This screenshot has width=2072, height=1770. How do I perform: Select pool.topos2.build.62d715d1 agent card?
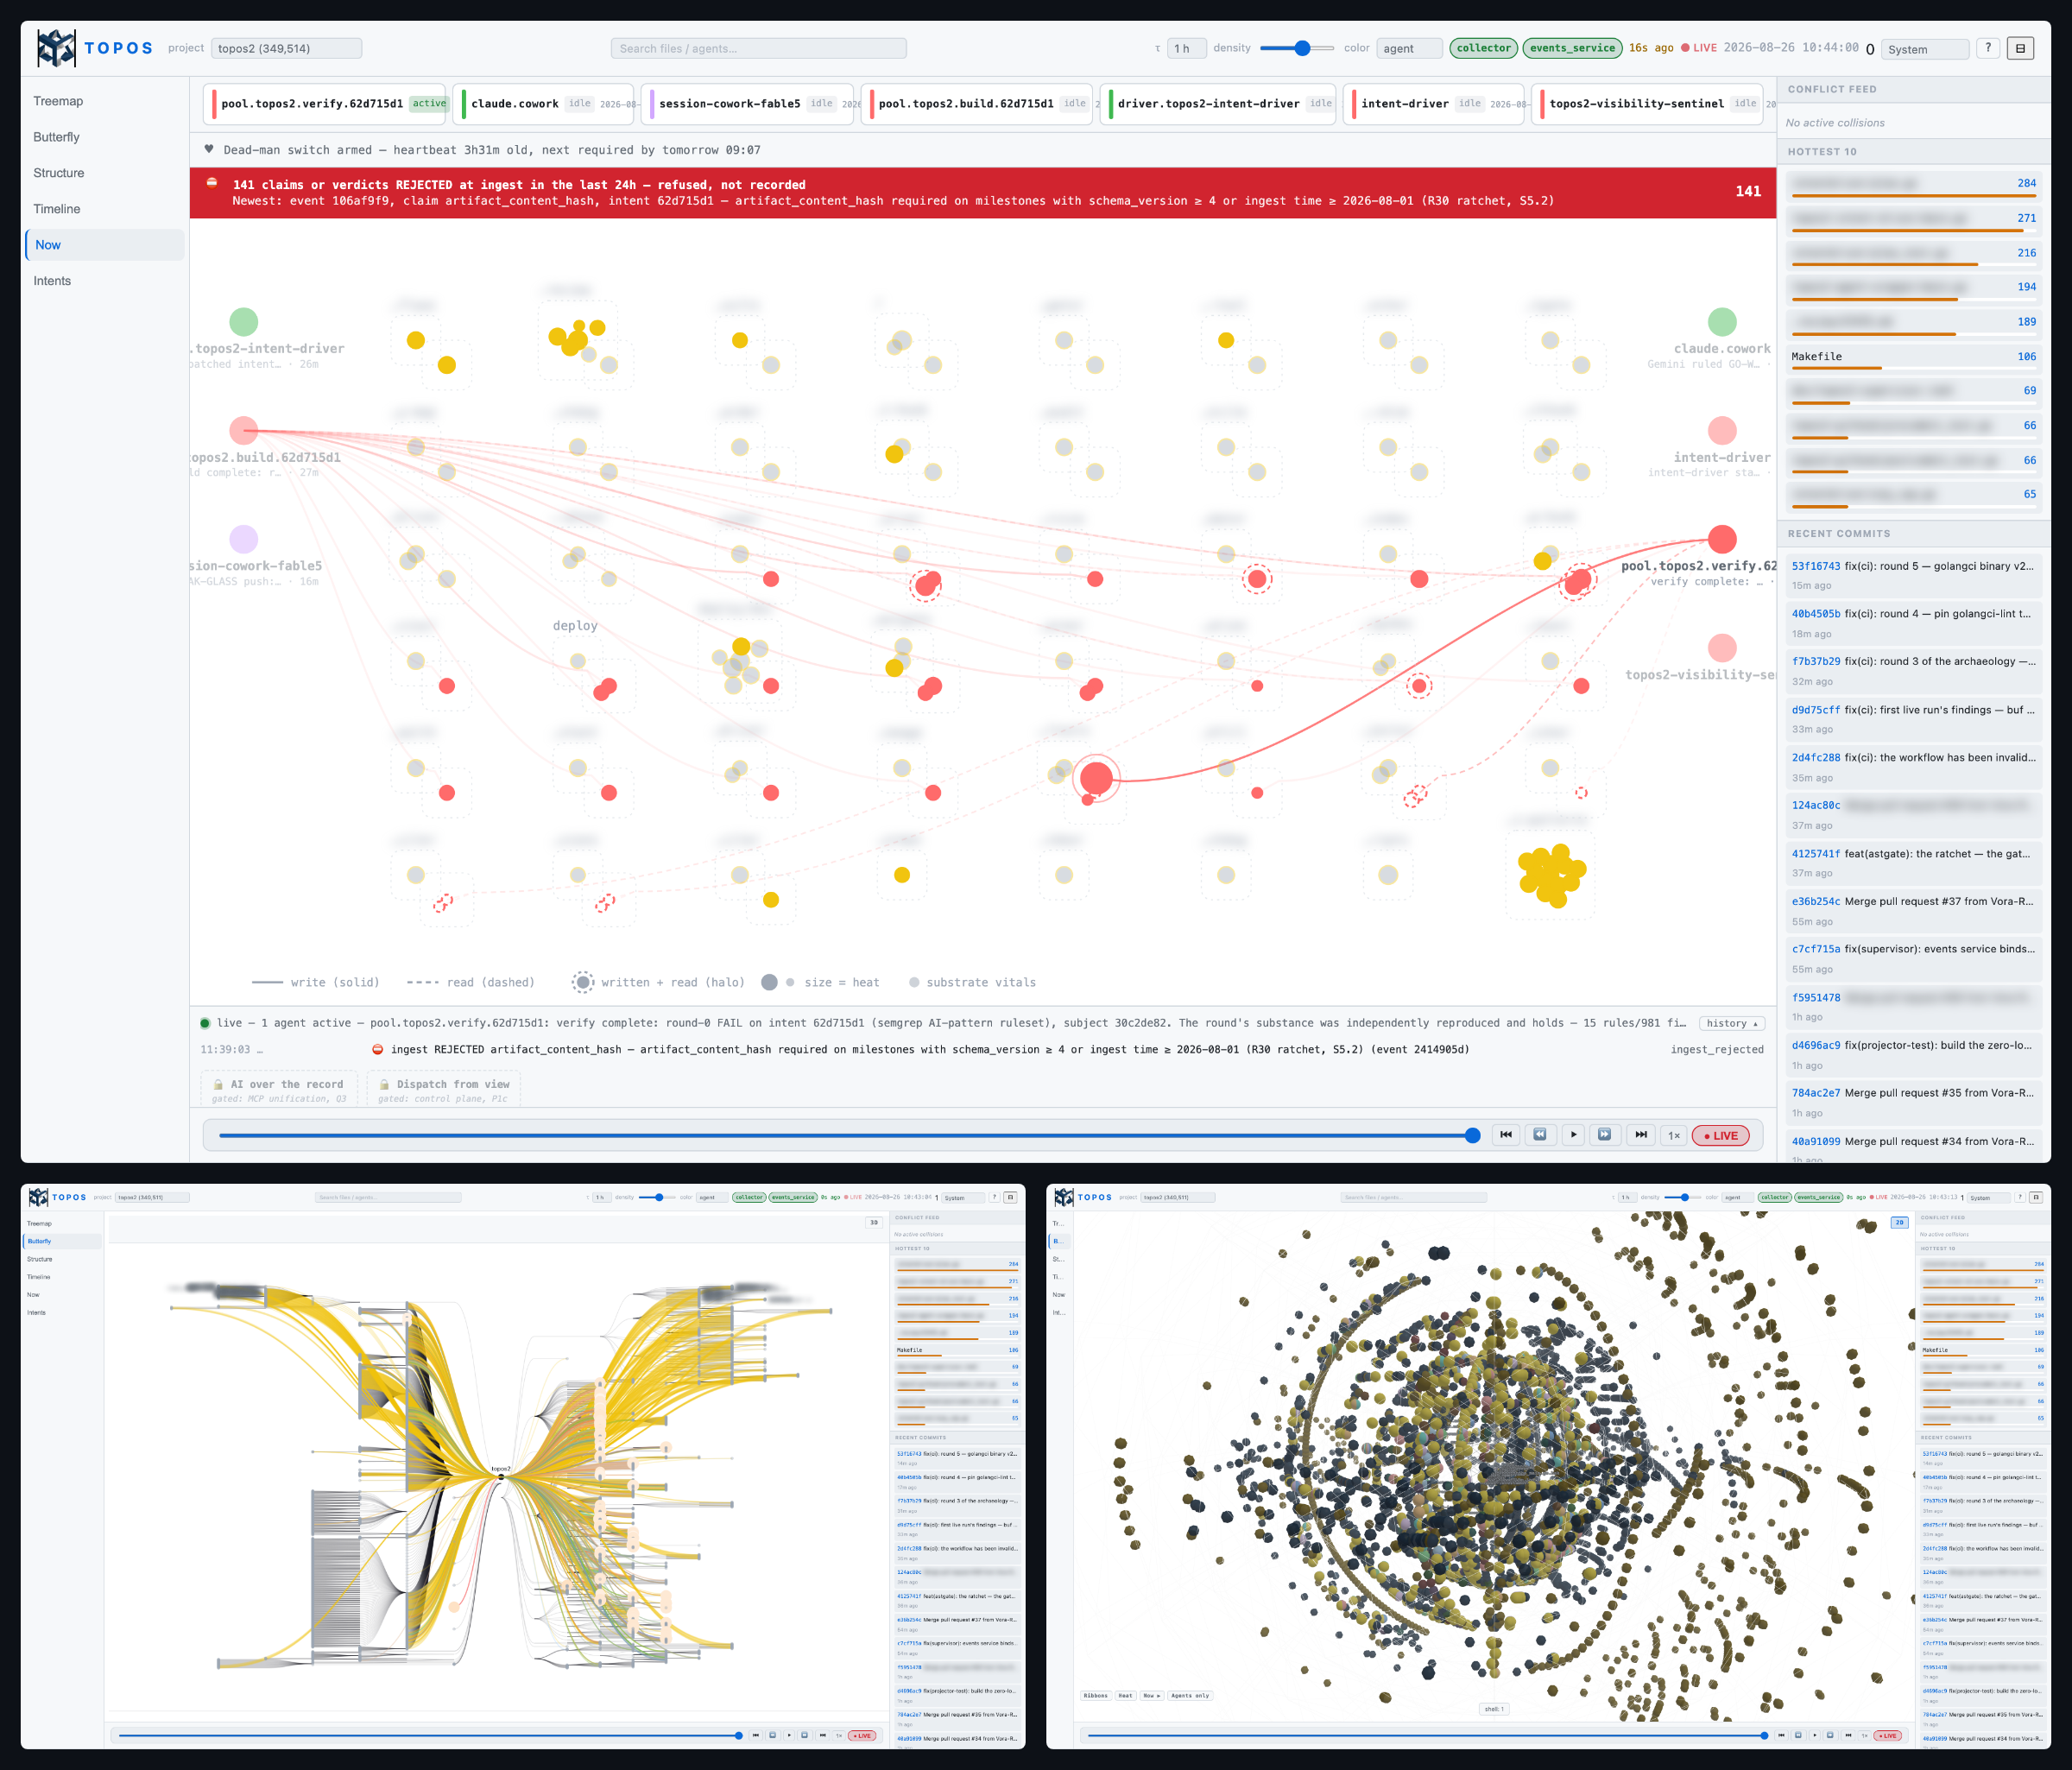tap(977, 104)
